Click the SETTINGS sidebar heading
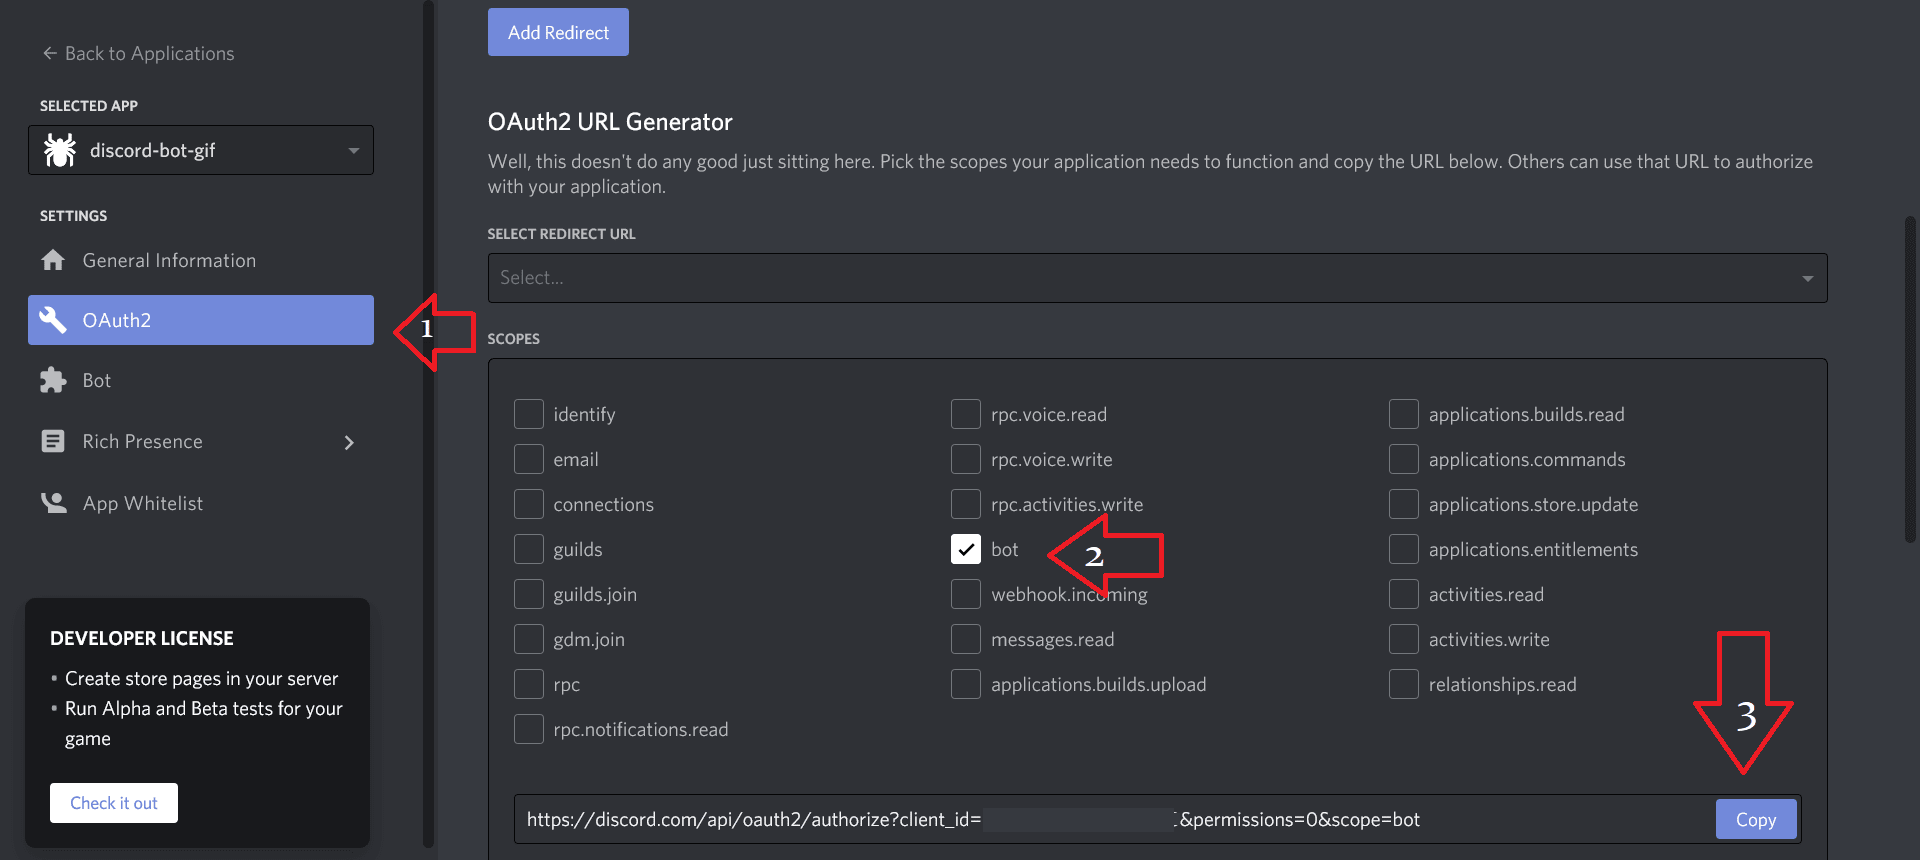This screenshot has width=1920, height=860. (74, 216)
